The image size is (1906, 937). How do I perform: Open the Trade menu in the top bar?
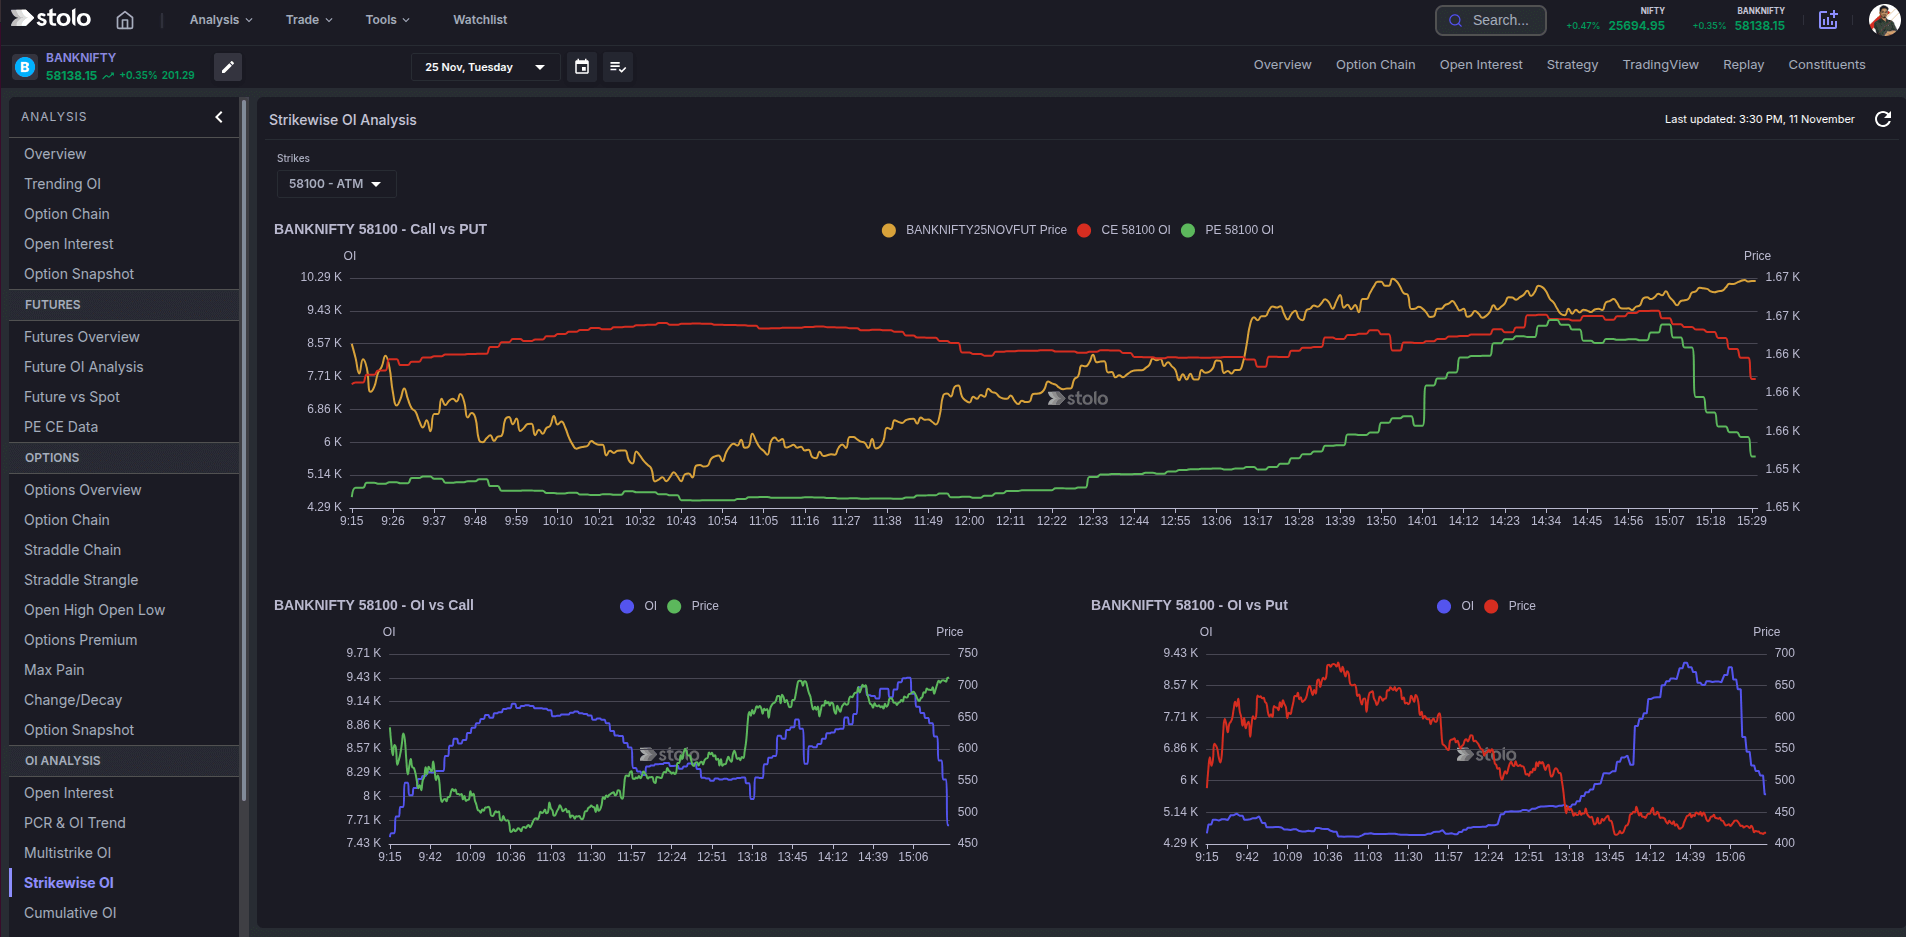point(308,19)
